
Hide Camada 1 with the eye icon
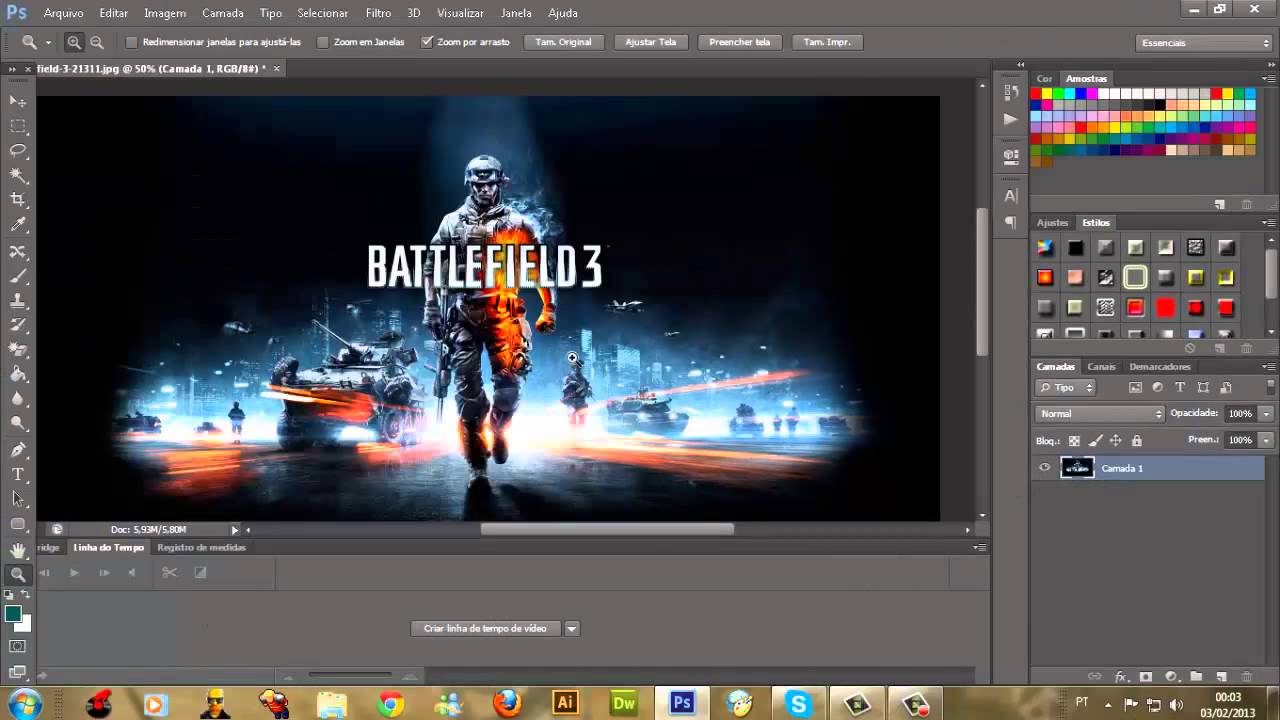point(1045,467)
